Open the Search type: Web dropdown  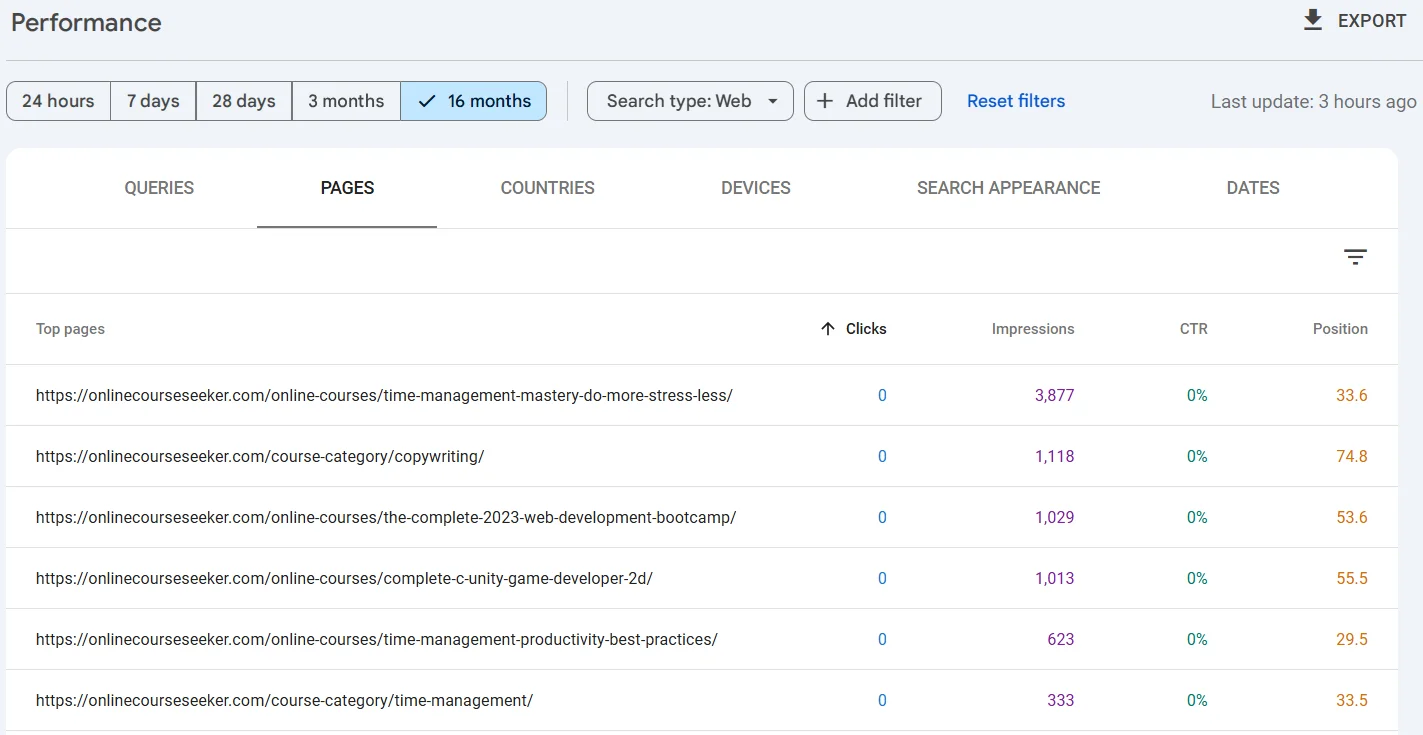click(690, 101)
